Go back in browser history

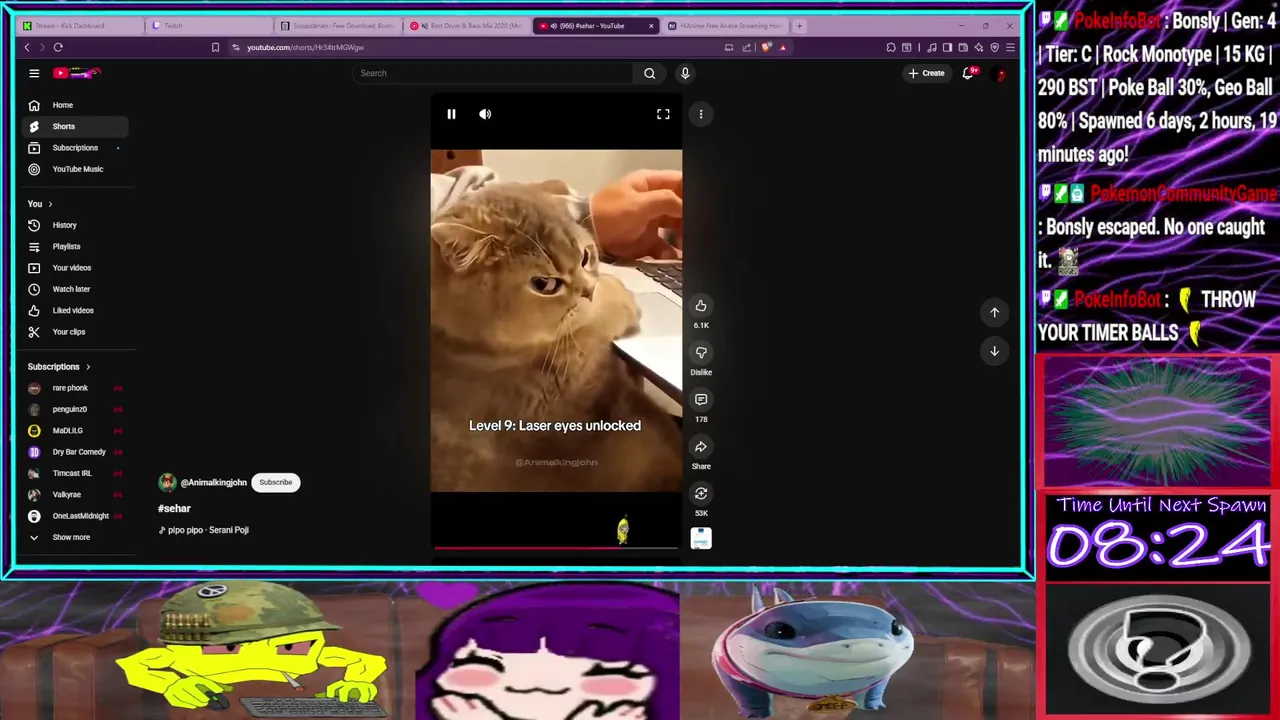coord(27,47)
